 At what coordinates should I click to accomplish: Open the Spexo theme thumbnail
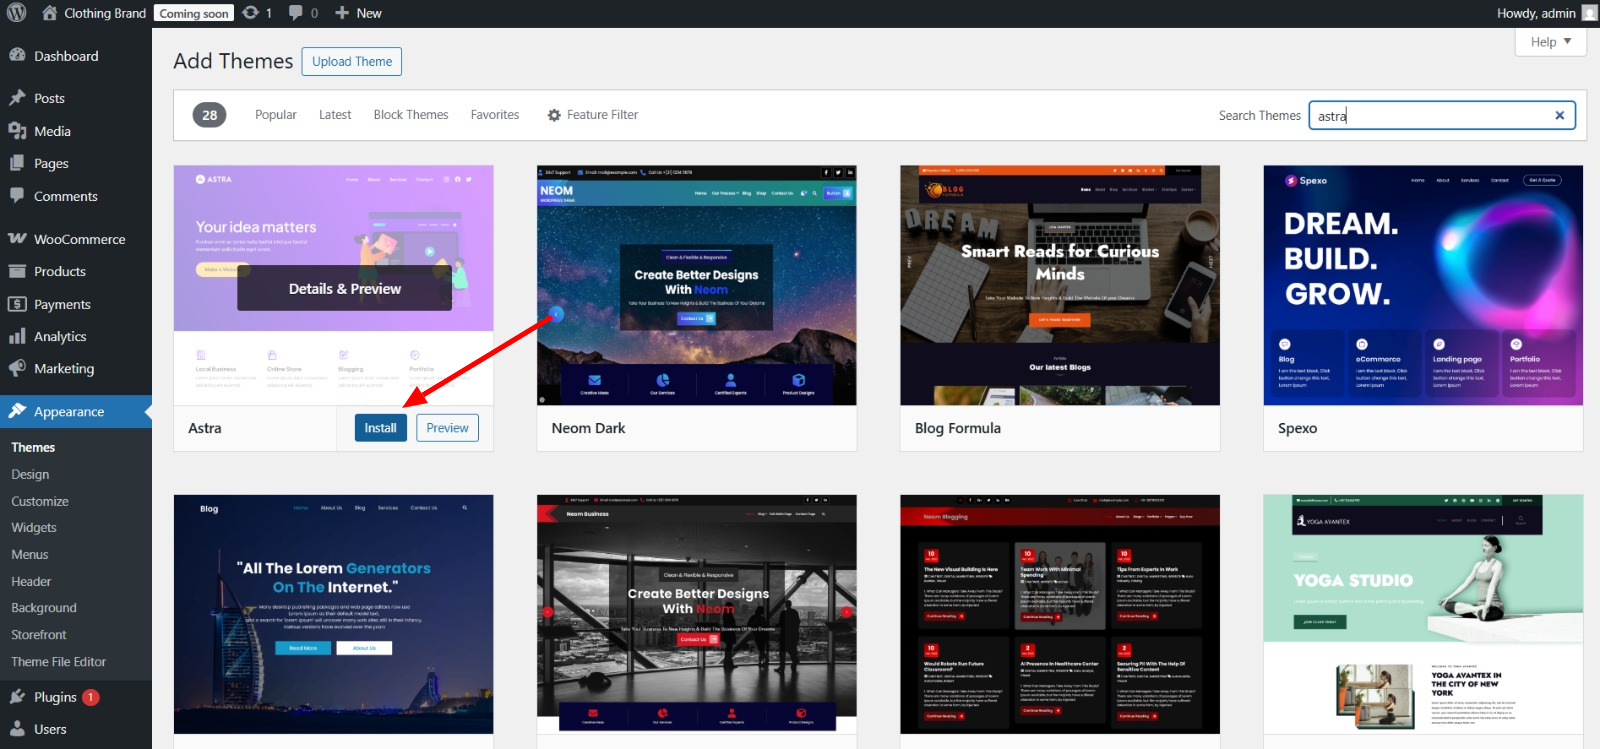(1423, 285)
